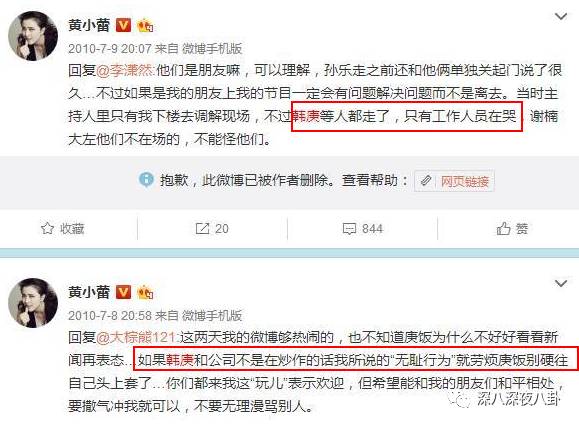This screenshot has height=424, width=579.
Task: Click the V verified badge on second post
Action: point(123,292)
